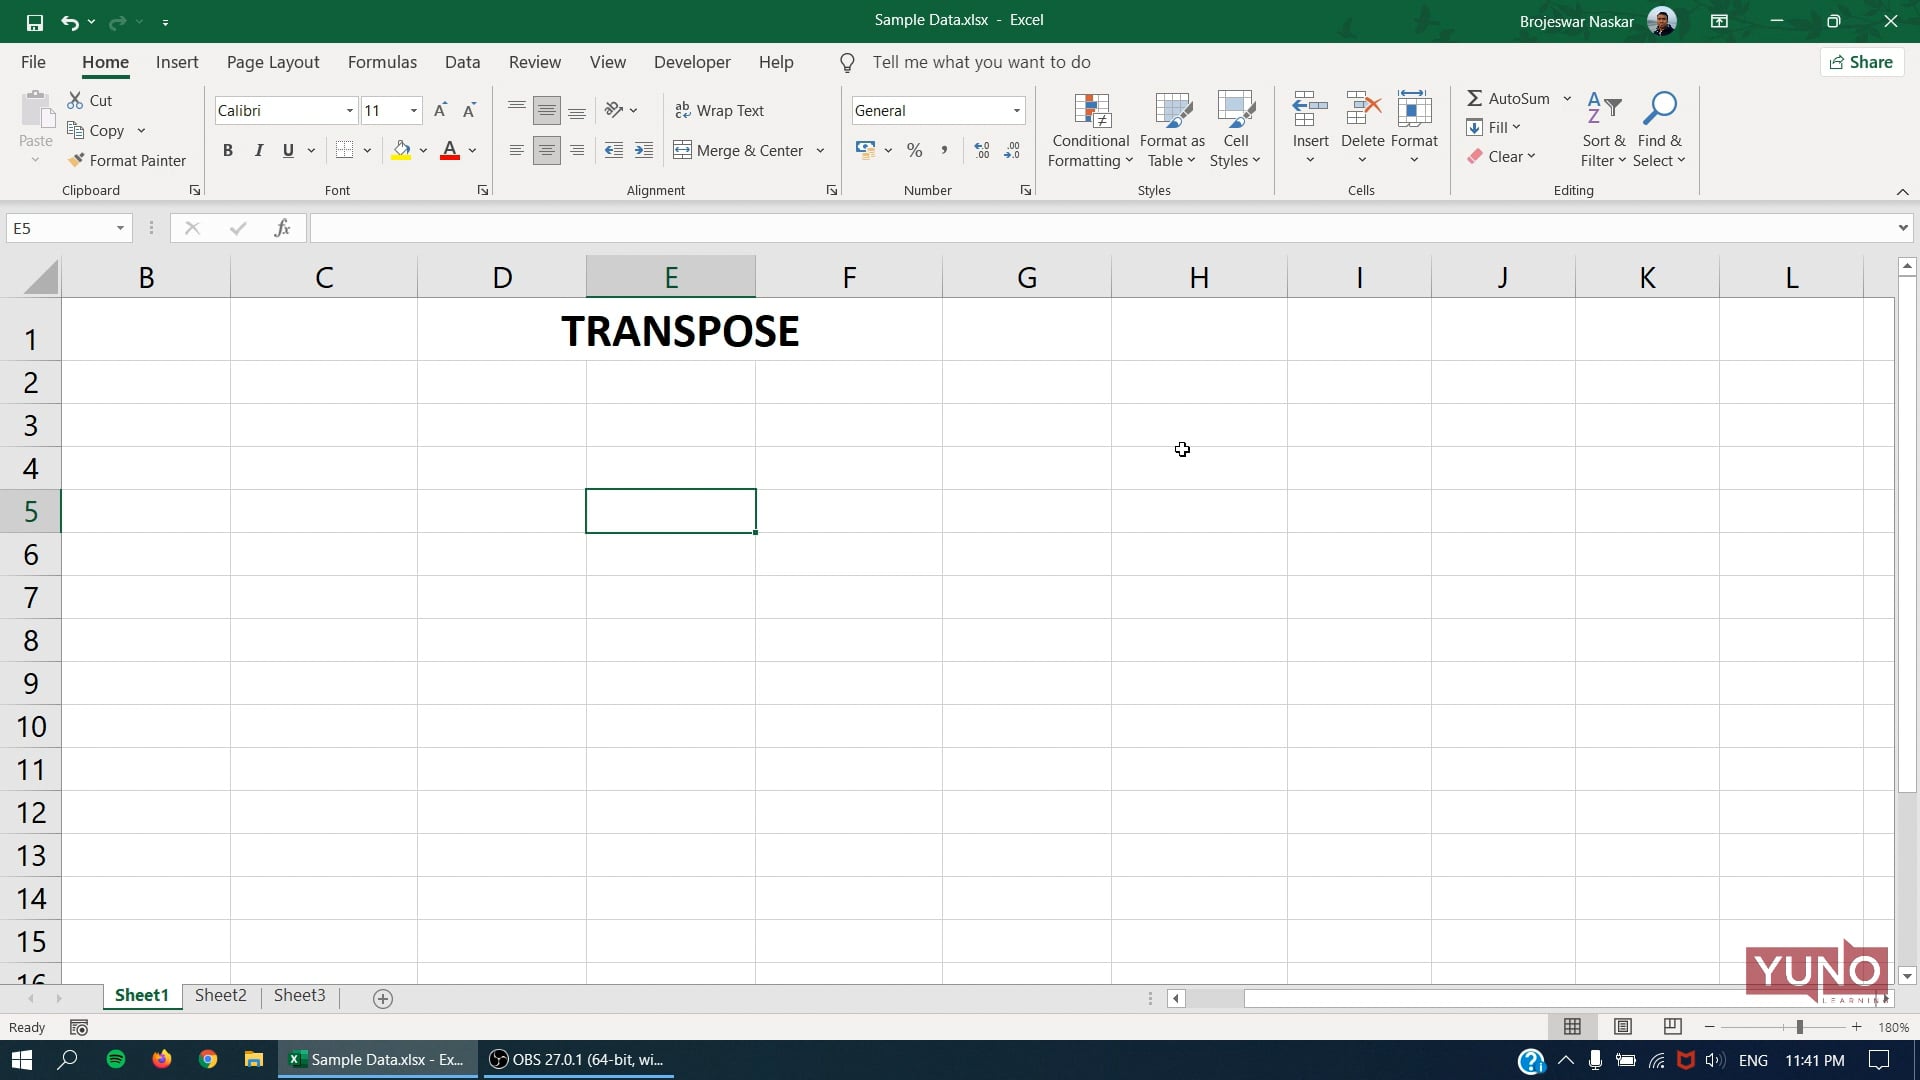Save the workbook using the floppy disk icon
This screenshot has width=1920, height=1080.
(35, 22)
